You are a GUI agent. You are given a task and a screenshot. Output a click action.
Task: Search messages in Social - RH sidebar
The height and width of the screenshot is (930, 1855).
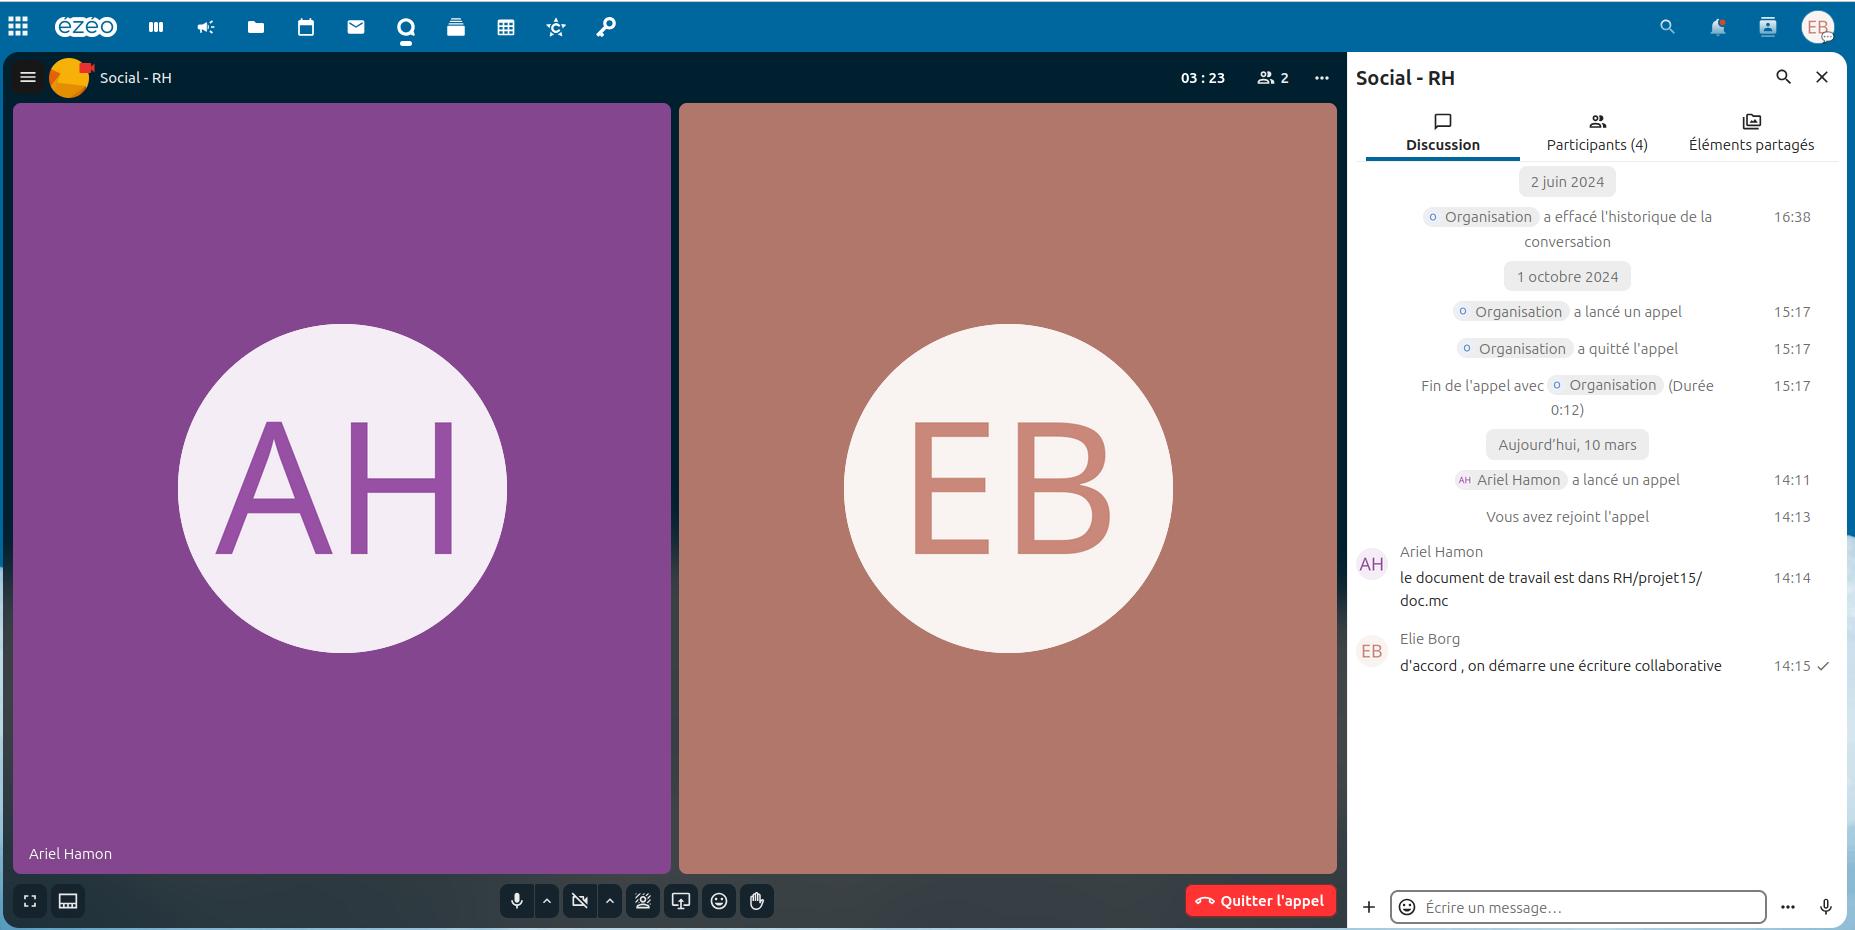pos(1783,77)
